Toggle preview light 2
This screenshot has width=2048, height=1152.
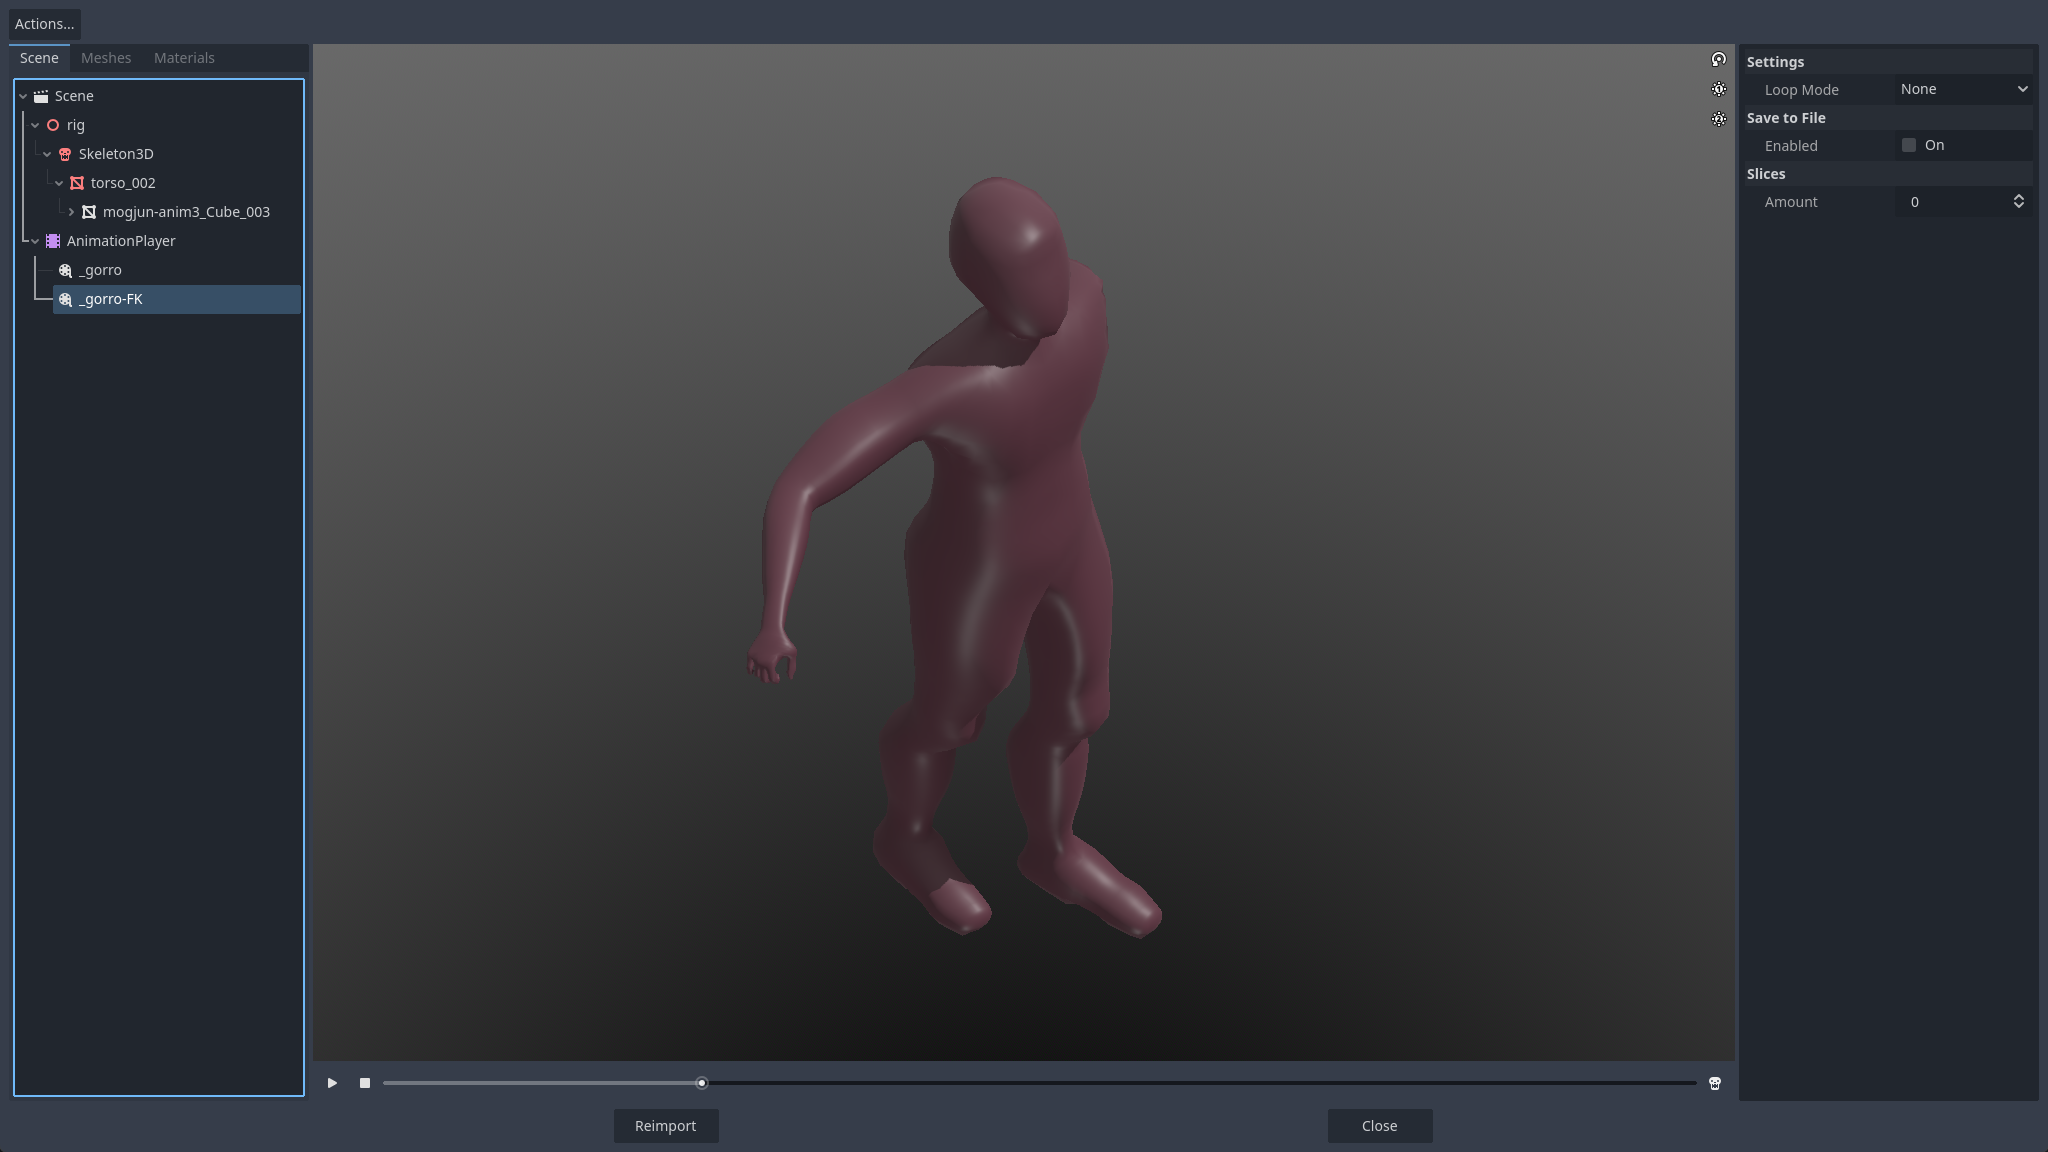point(1718,119)
